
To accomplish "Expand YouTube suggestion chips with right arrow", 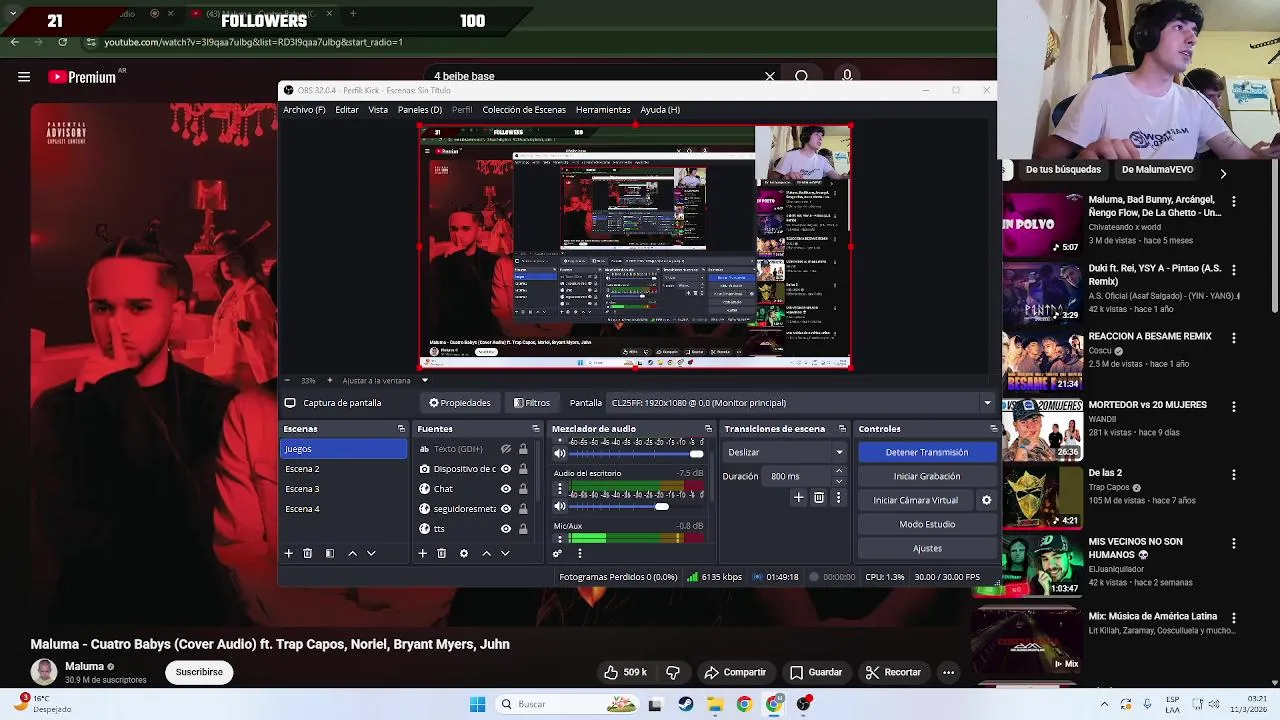I will click(x=1222, y=173).
